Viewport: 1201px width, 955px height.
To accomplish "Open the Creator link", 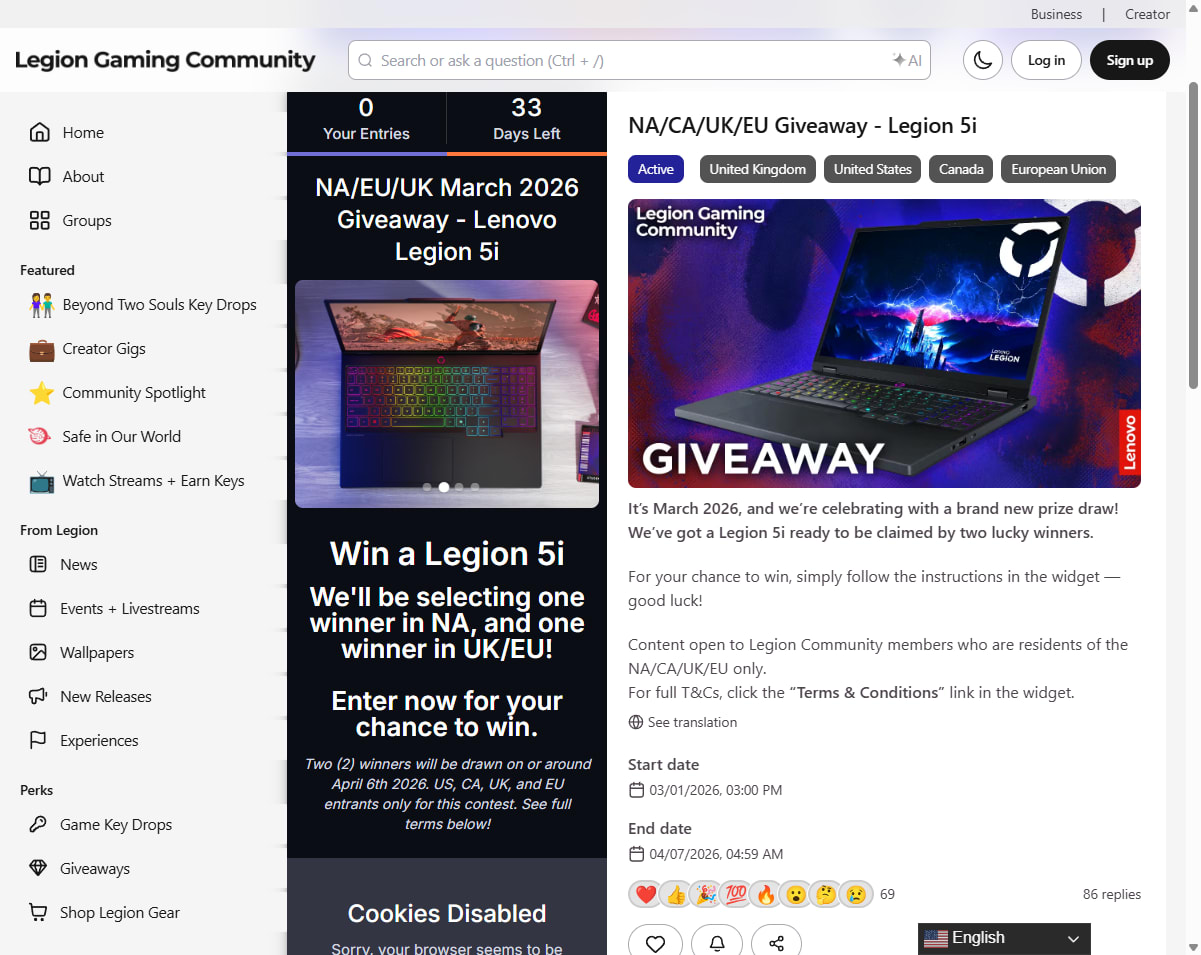I will [x=1147, y=14].
